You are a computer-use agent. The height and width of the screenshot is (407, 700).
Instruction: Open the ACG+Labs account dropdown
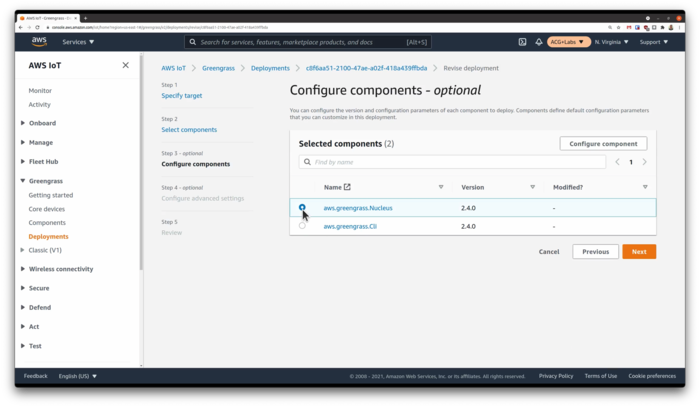[567, 42]
